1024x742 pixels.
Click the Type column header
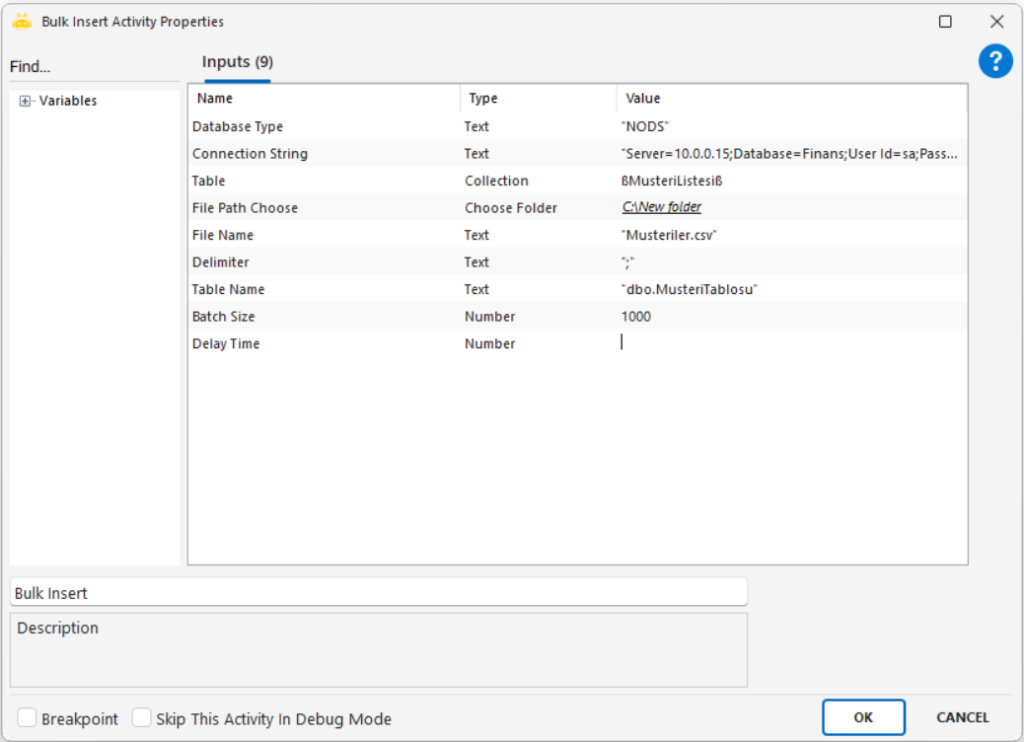tap(538, 98)
